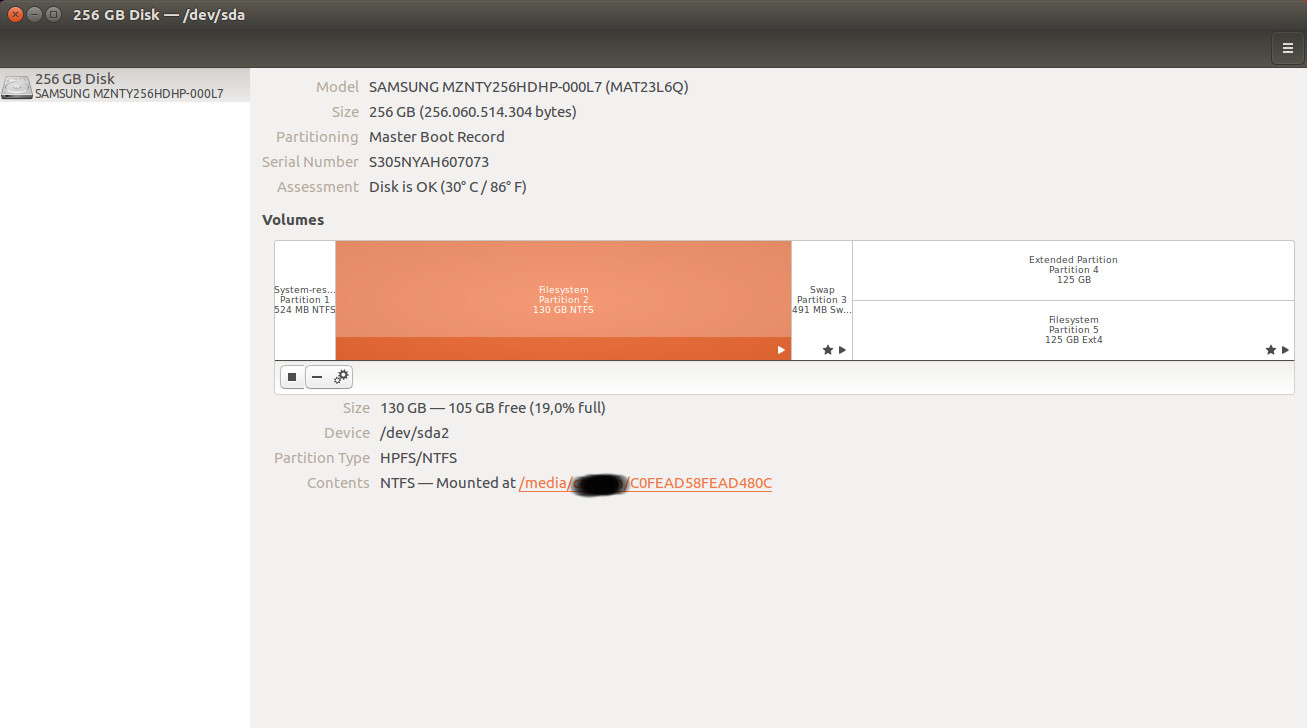The image size is (1307, 728).
Task: Select System-reserved Partition 1 block
Action: point(305,300)
